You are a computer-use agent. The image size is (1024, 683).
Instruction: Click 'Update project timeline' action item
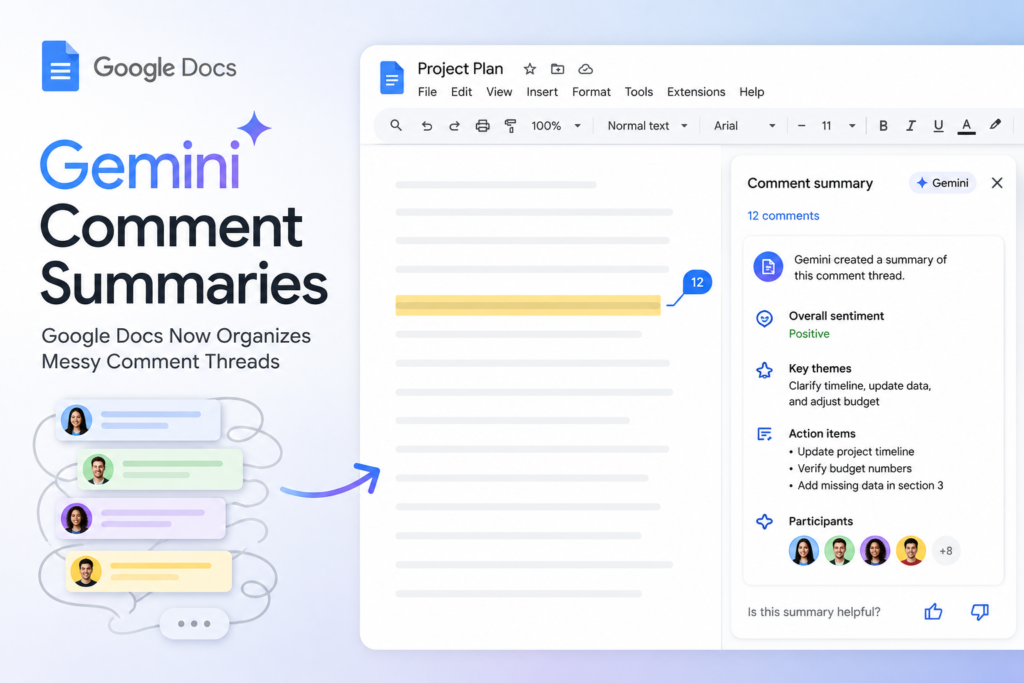point(856,452)
